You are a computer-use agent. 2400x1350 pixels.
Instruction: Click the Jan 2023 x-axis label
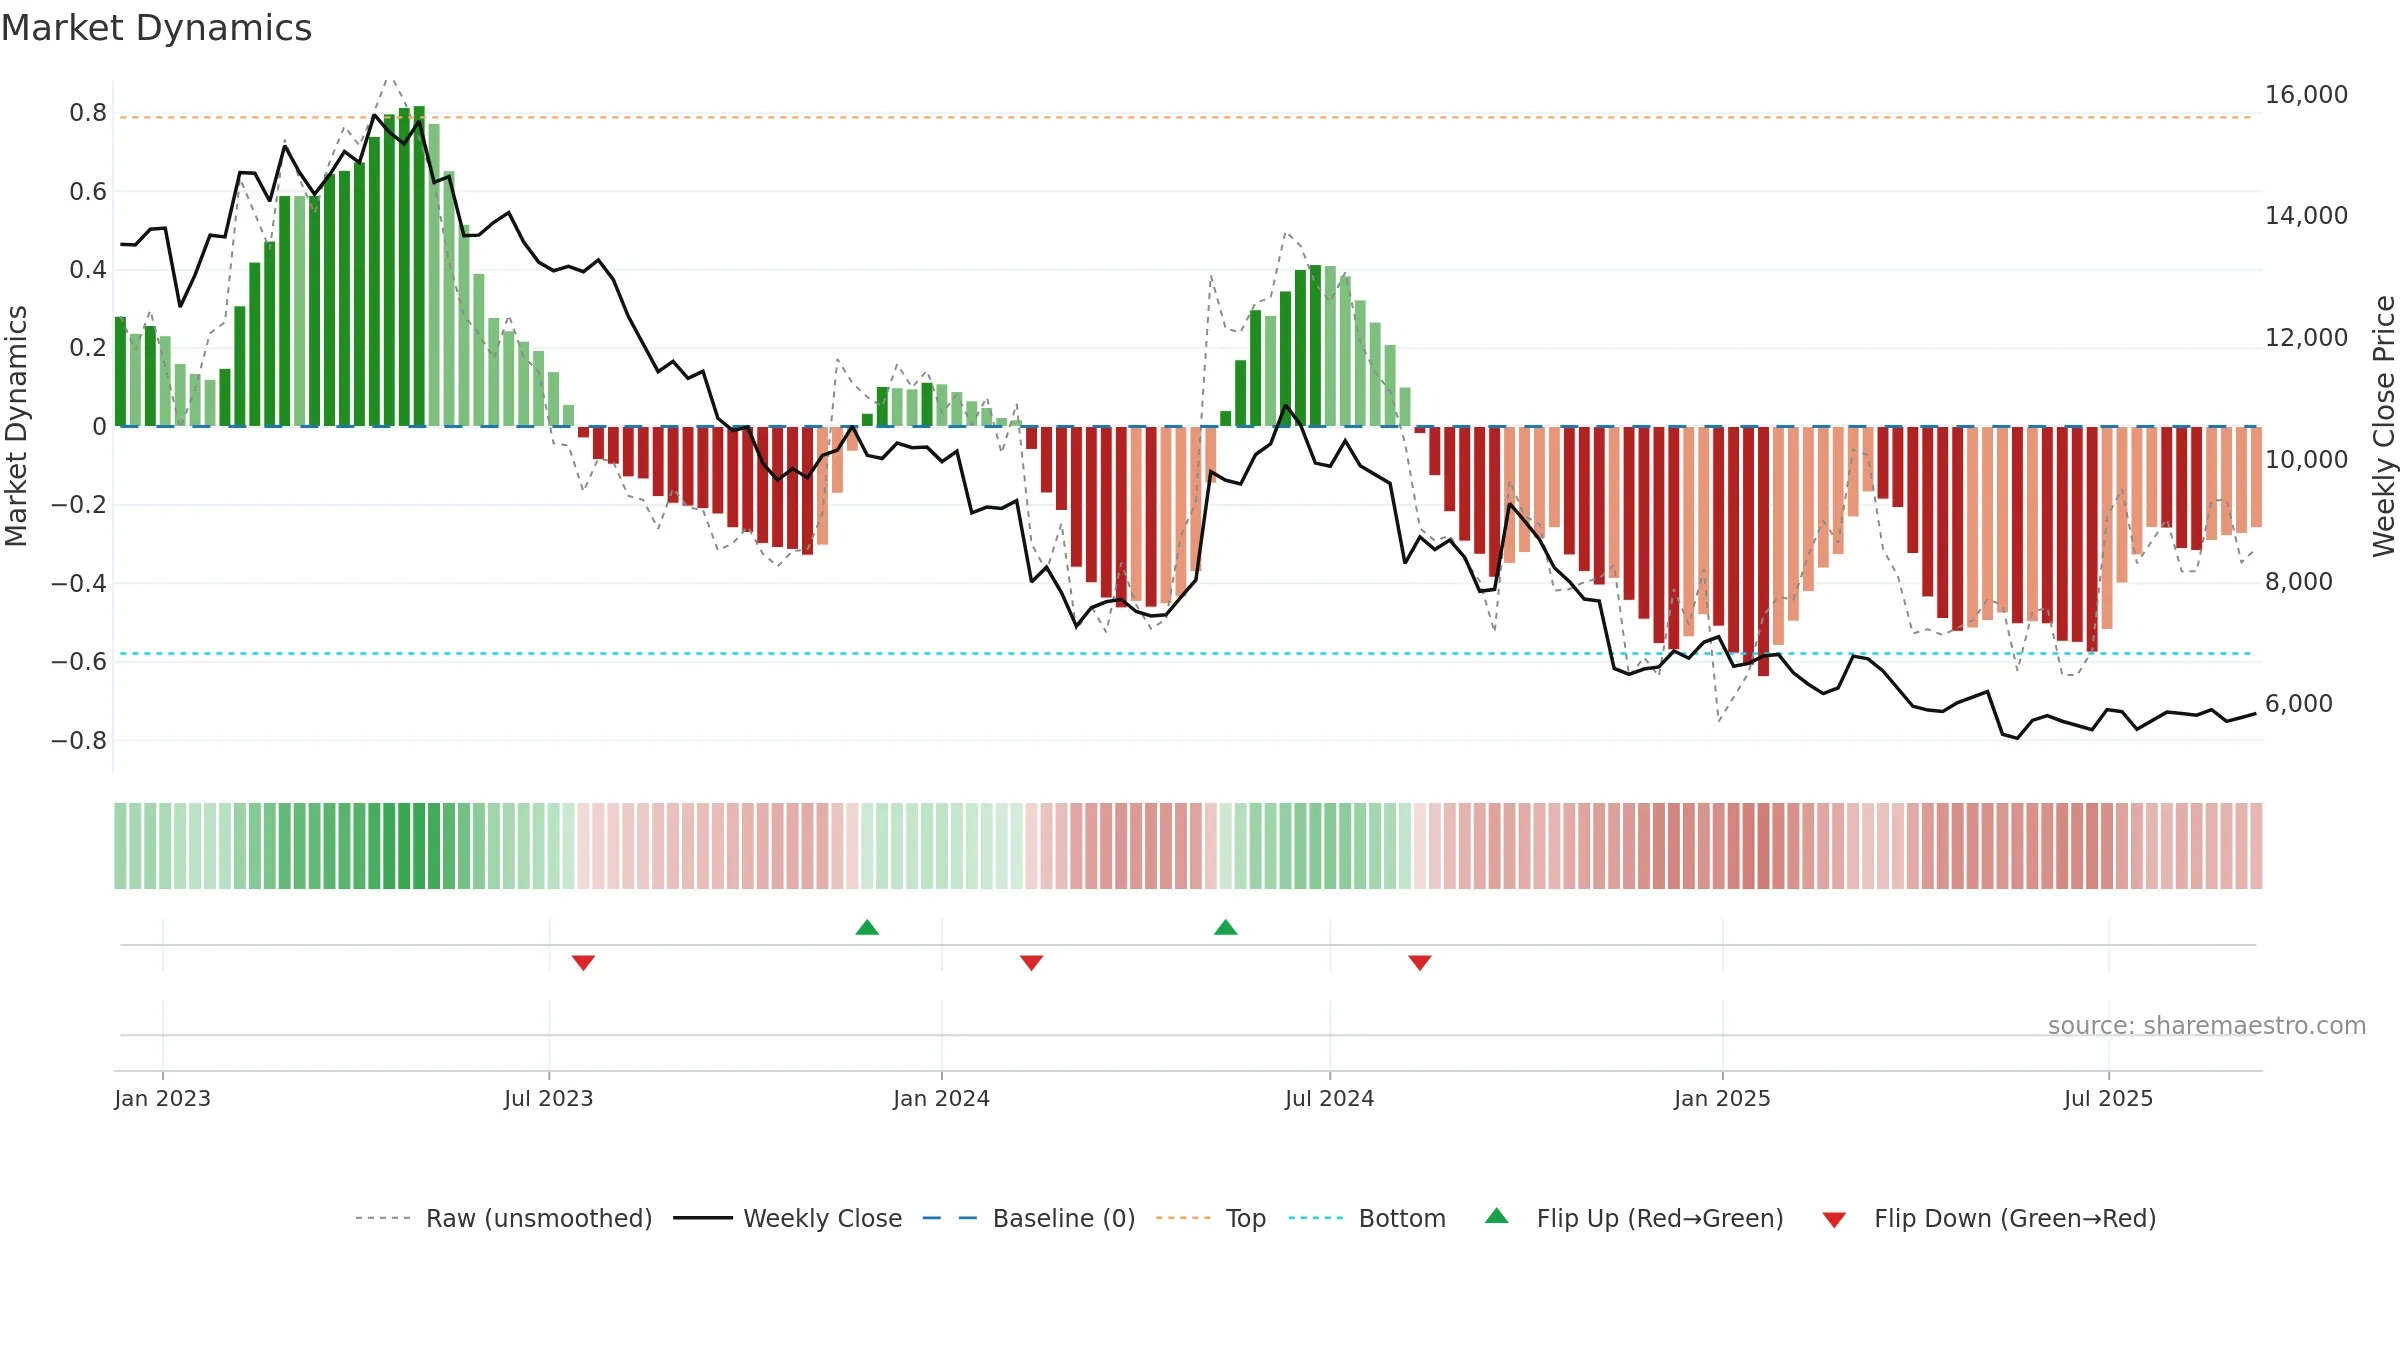pos(163,1098)
